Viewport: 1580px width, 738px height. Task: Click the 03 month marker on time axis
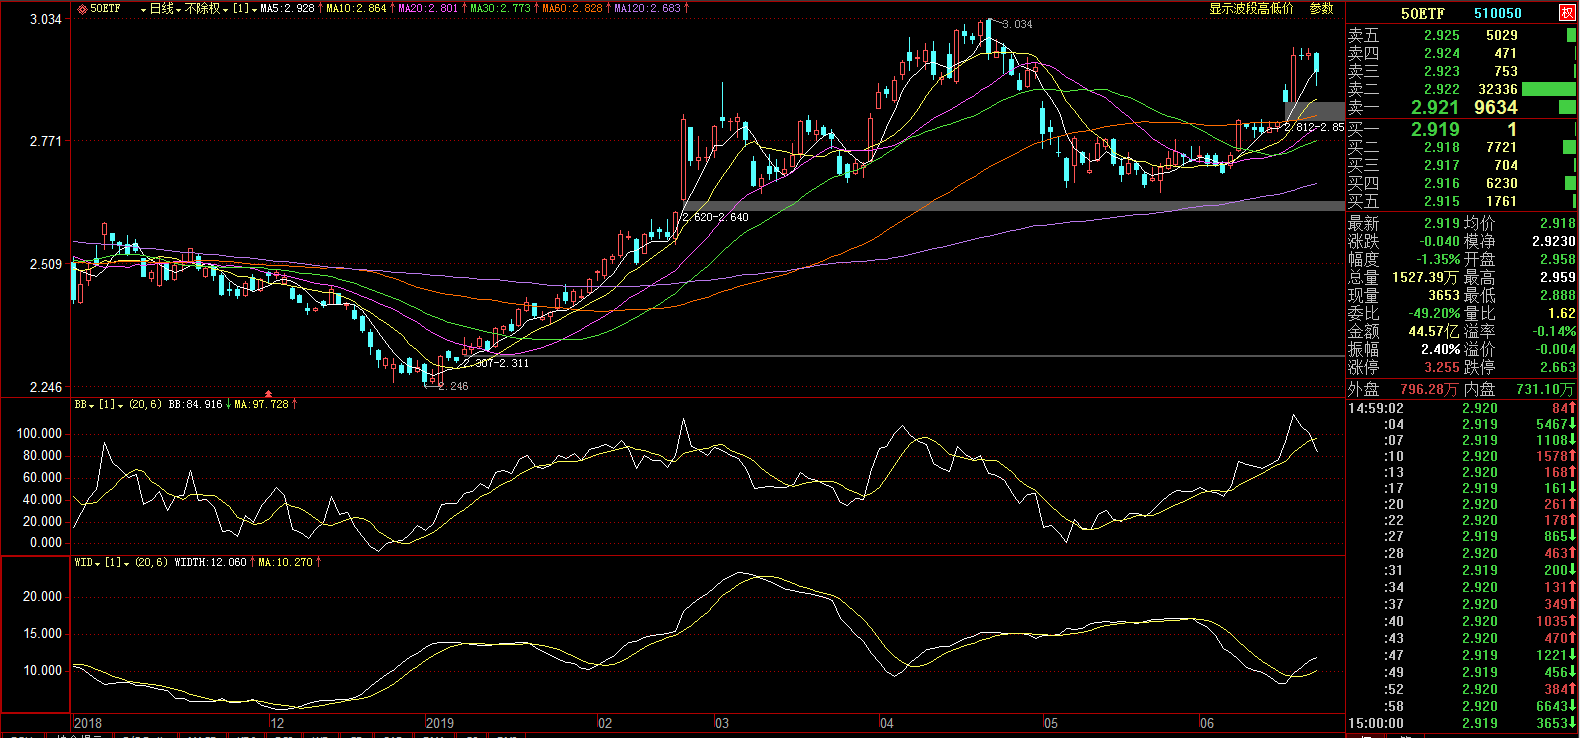[722, 723]
